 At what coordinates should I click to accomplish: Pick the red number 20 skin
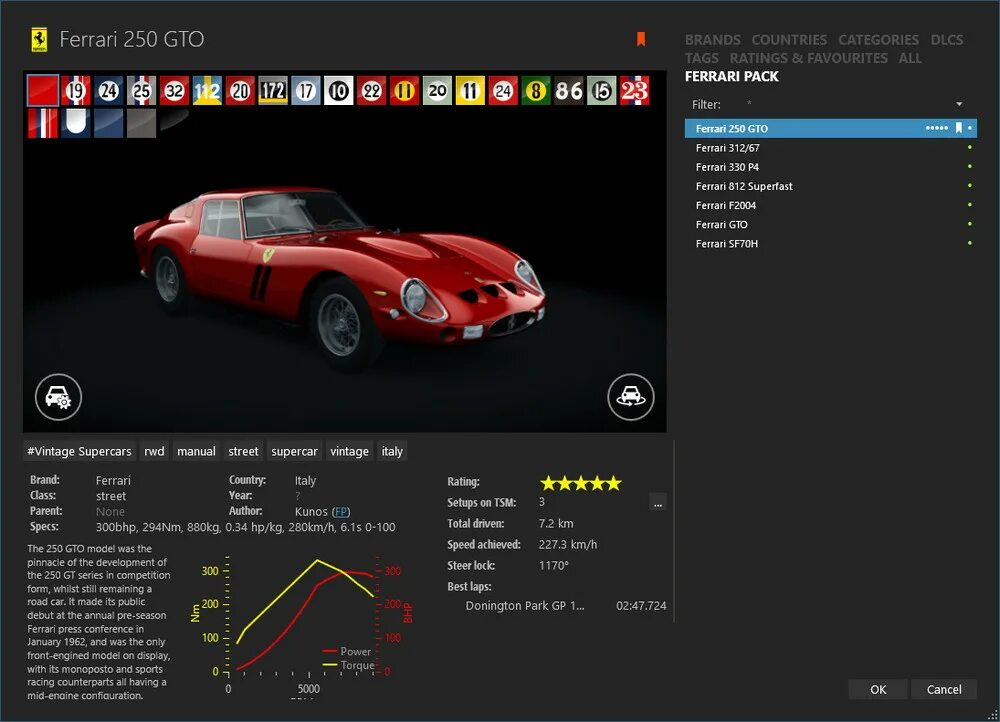tap(240, 91)
